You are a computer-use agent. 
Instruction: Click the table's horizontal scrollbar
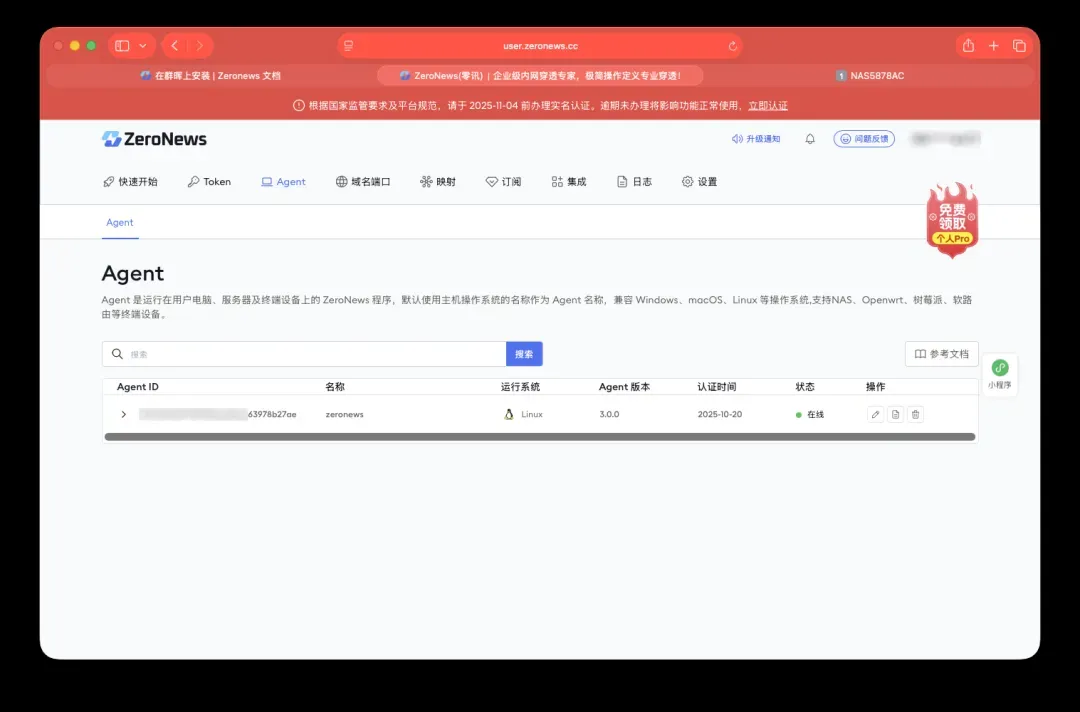point(540,437)
